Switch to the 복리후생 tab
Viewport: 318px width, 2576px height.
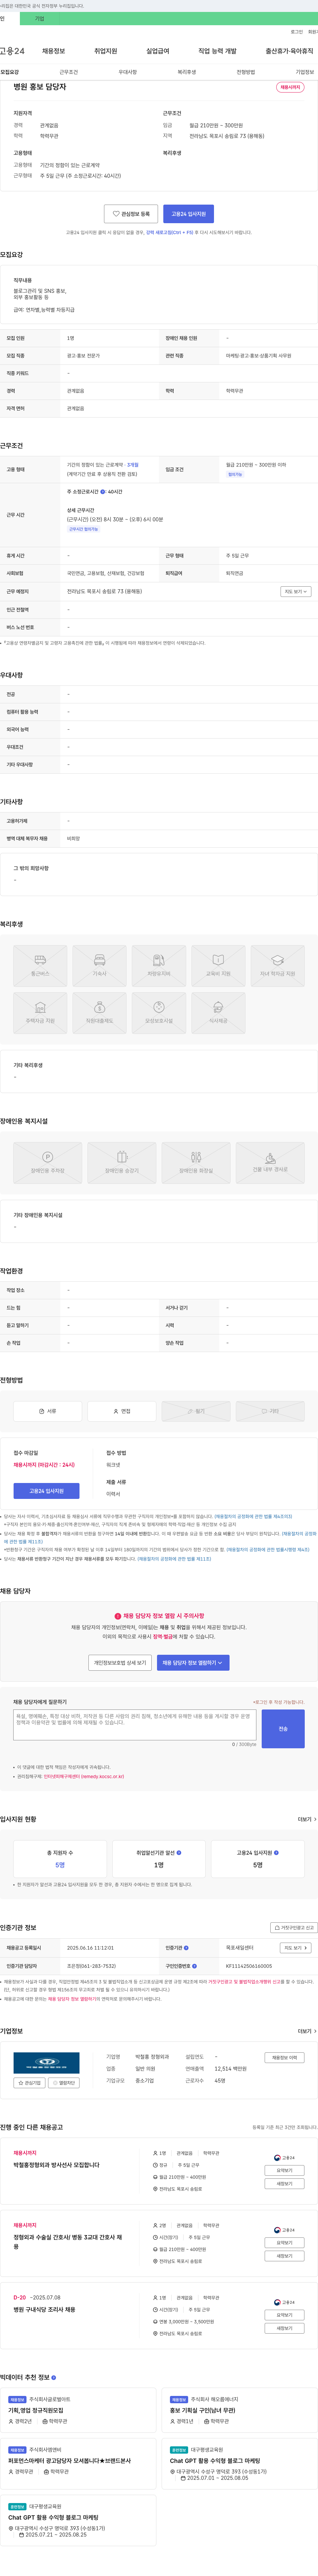[187, 72]
